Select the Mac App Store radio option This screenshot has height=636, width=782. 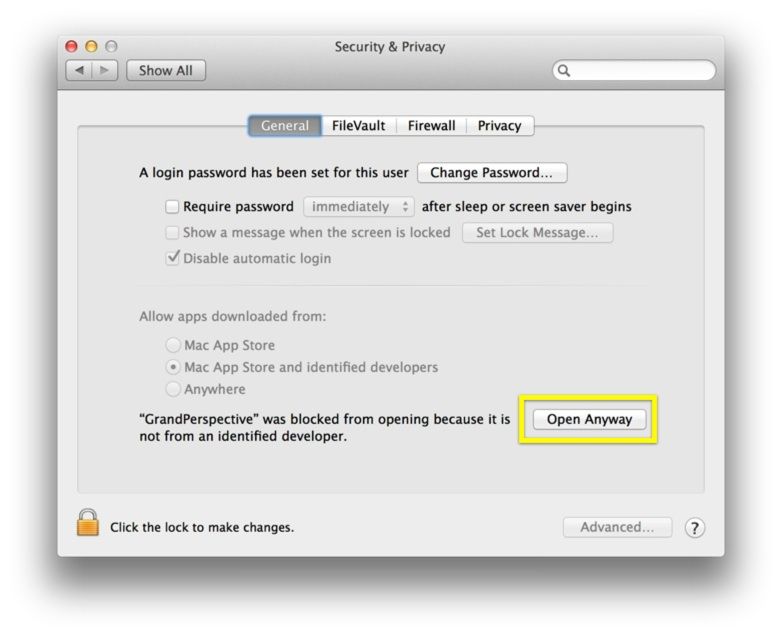pyautogui.click(x=173, y=345)
